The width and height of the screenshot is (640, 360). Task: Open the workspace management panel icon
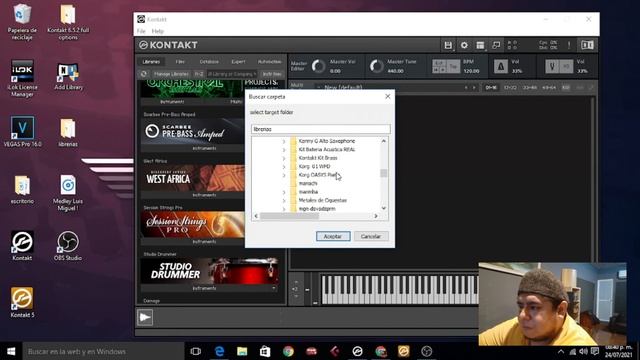point(480,45)
